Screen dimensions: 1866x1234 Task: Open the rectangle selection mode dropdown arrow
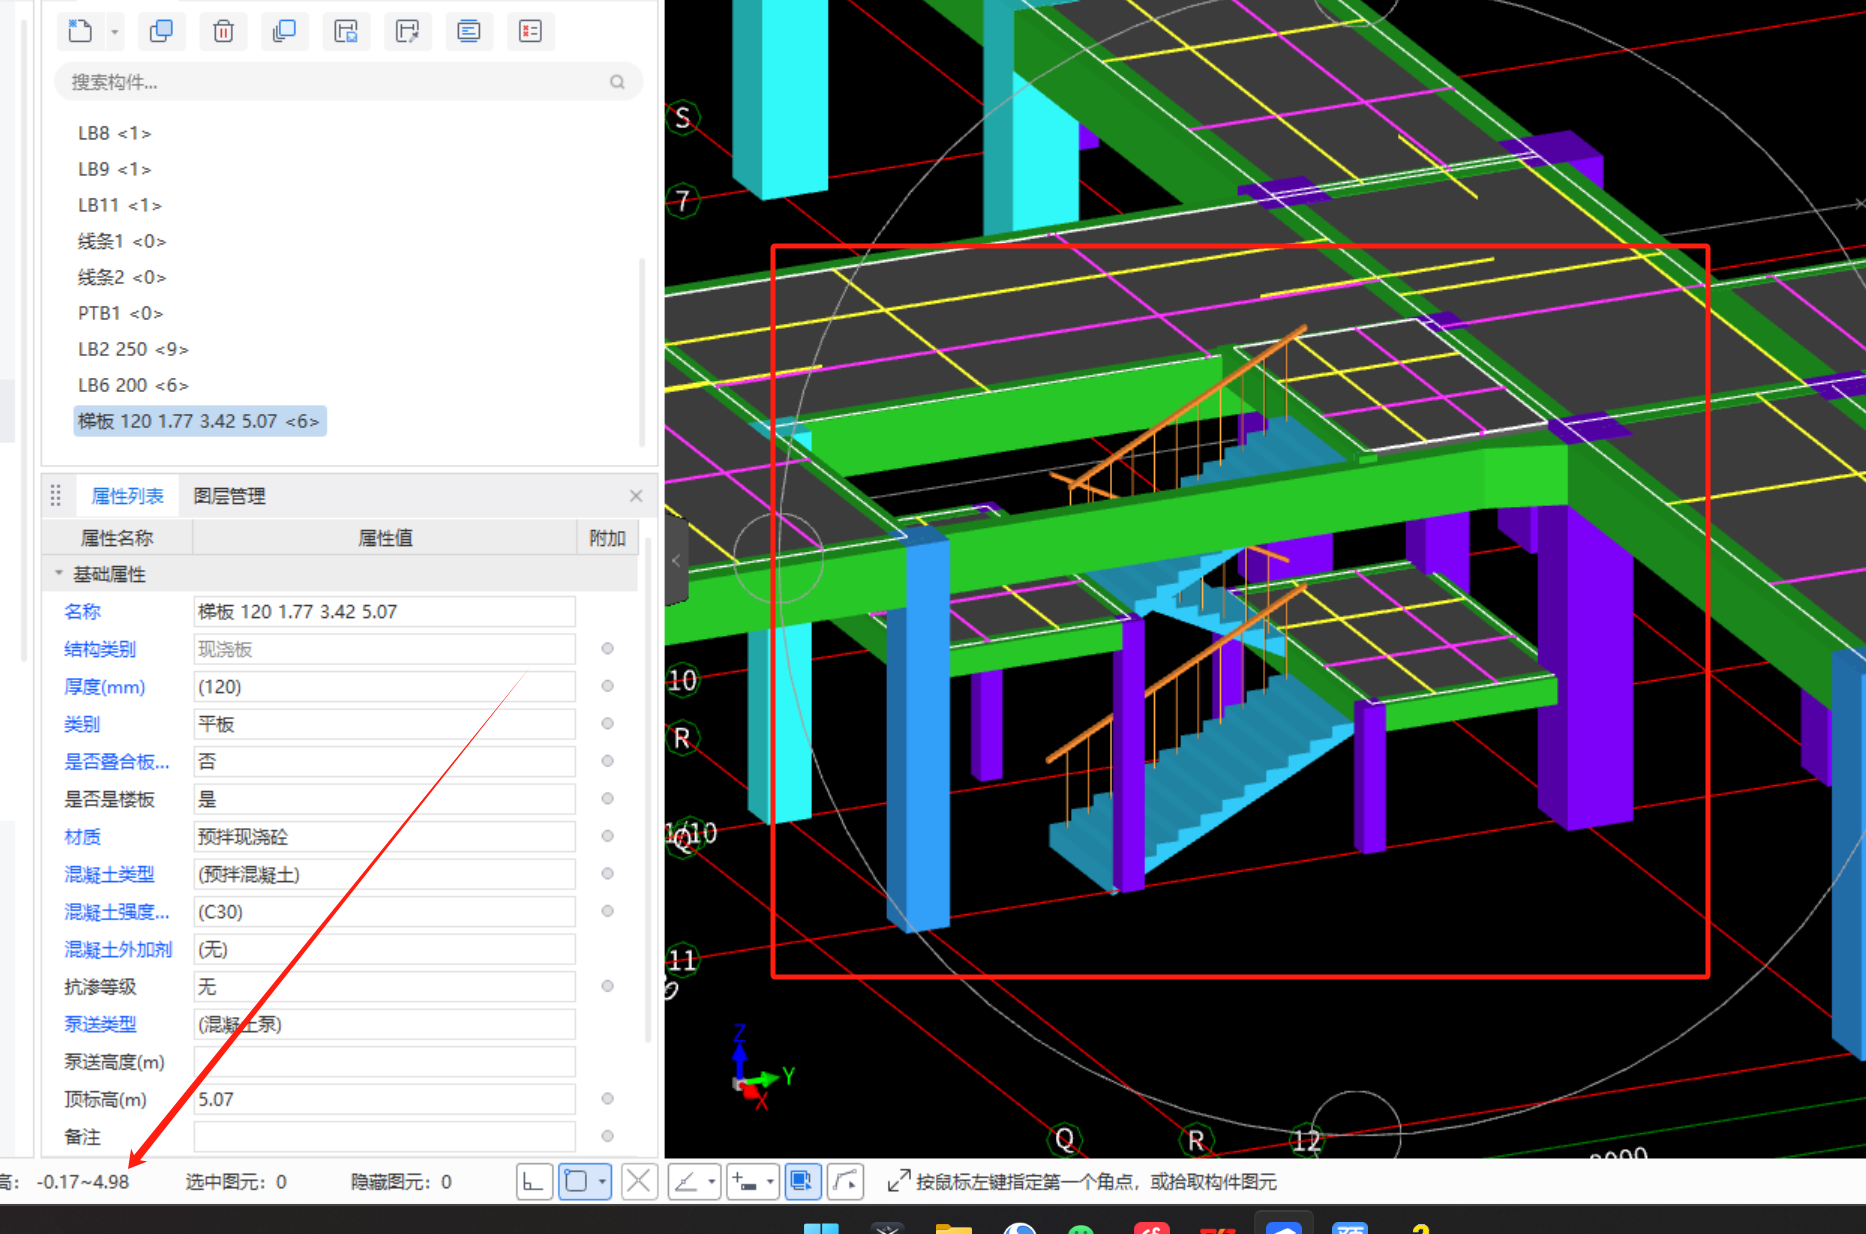pyautogui.click(x=602, y=1182)
